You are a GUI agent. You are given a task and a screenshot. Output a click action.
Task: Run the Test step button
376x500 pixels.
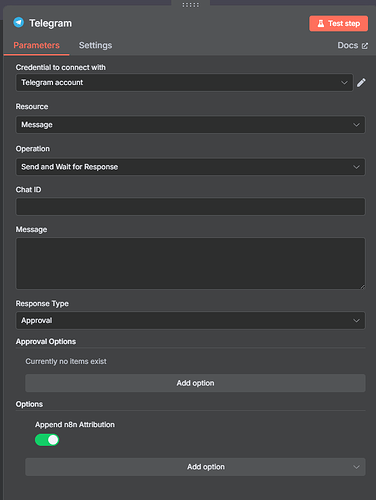click(x=338, y=23)
